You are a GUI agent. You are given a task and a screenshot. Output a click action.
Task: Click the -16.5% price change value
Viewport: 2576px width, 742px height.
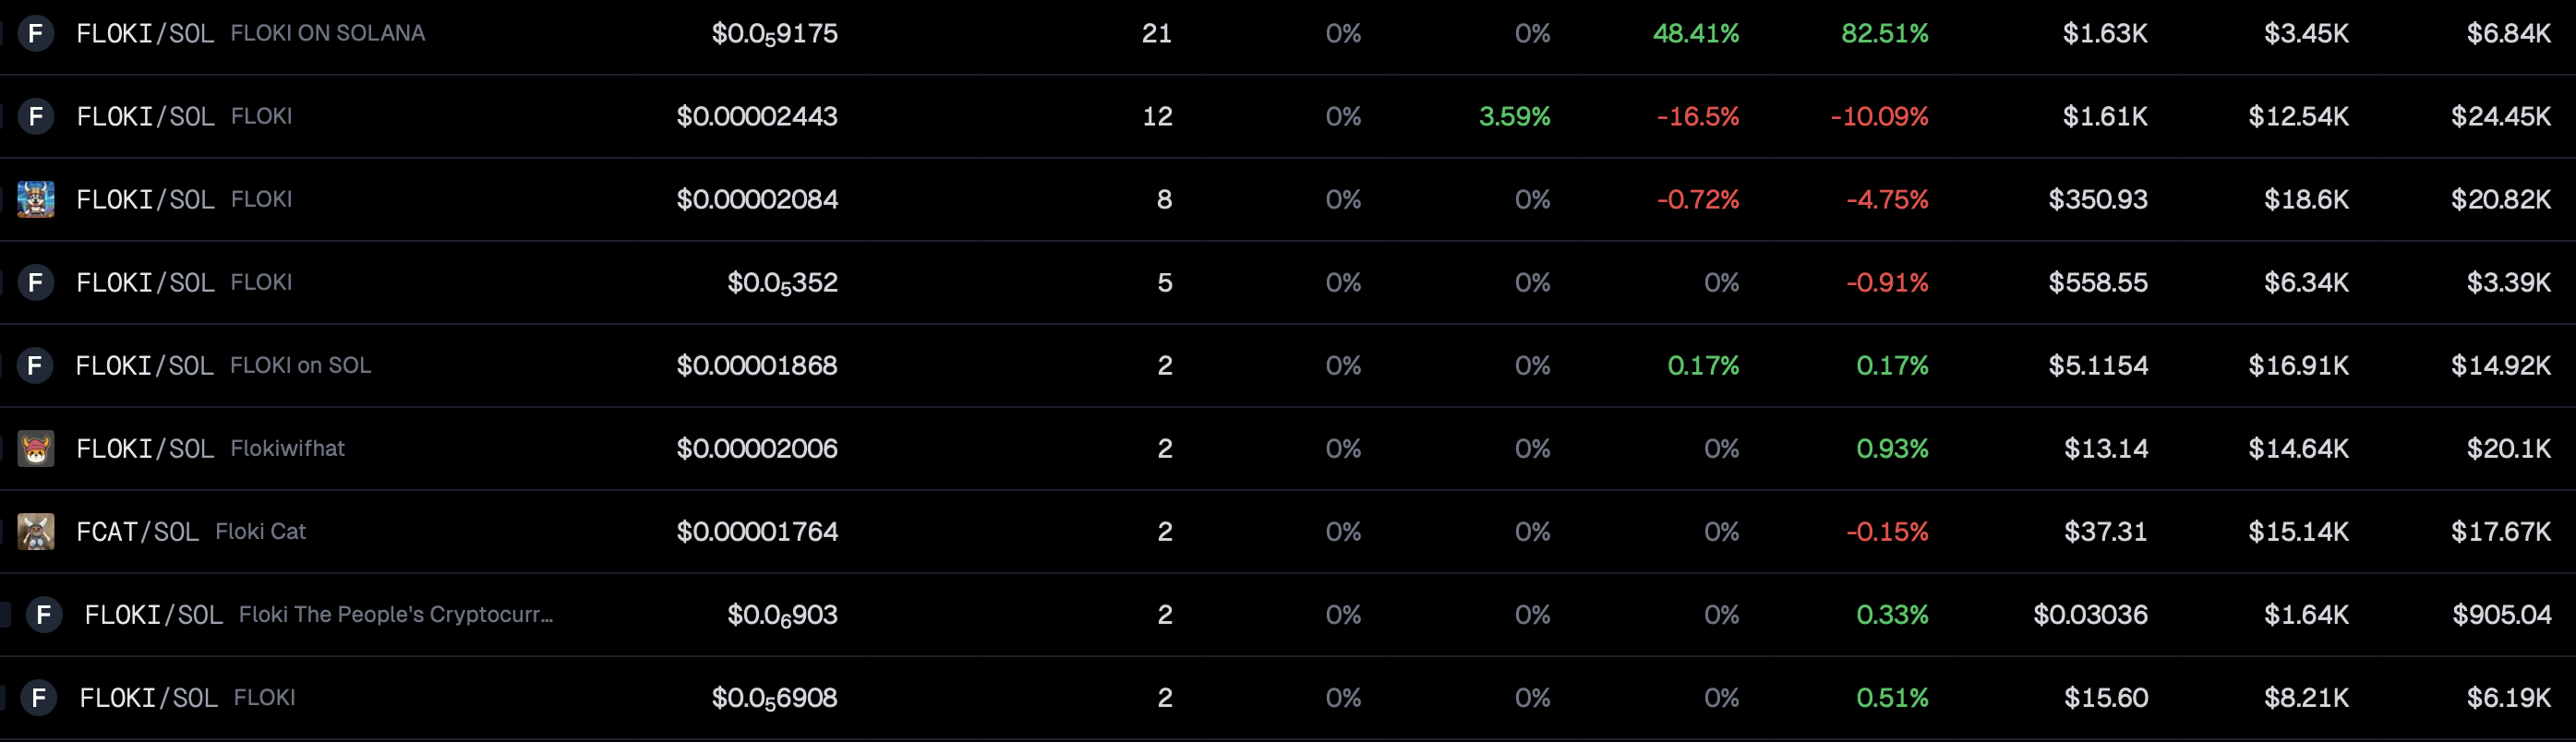click(x=1698, y=117)
